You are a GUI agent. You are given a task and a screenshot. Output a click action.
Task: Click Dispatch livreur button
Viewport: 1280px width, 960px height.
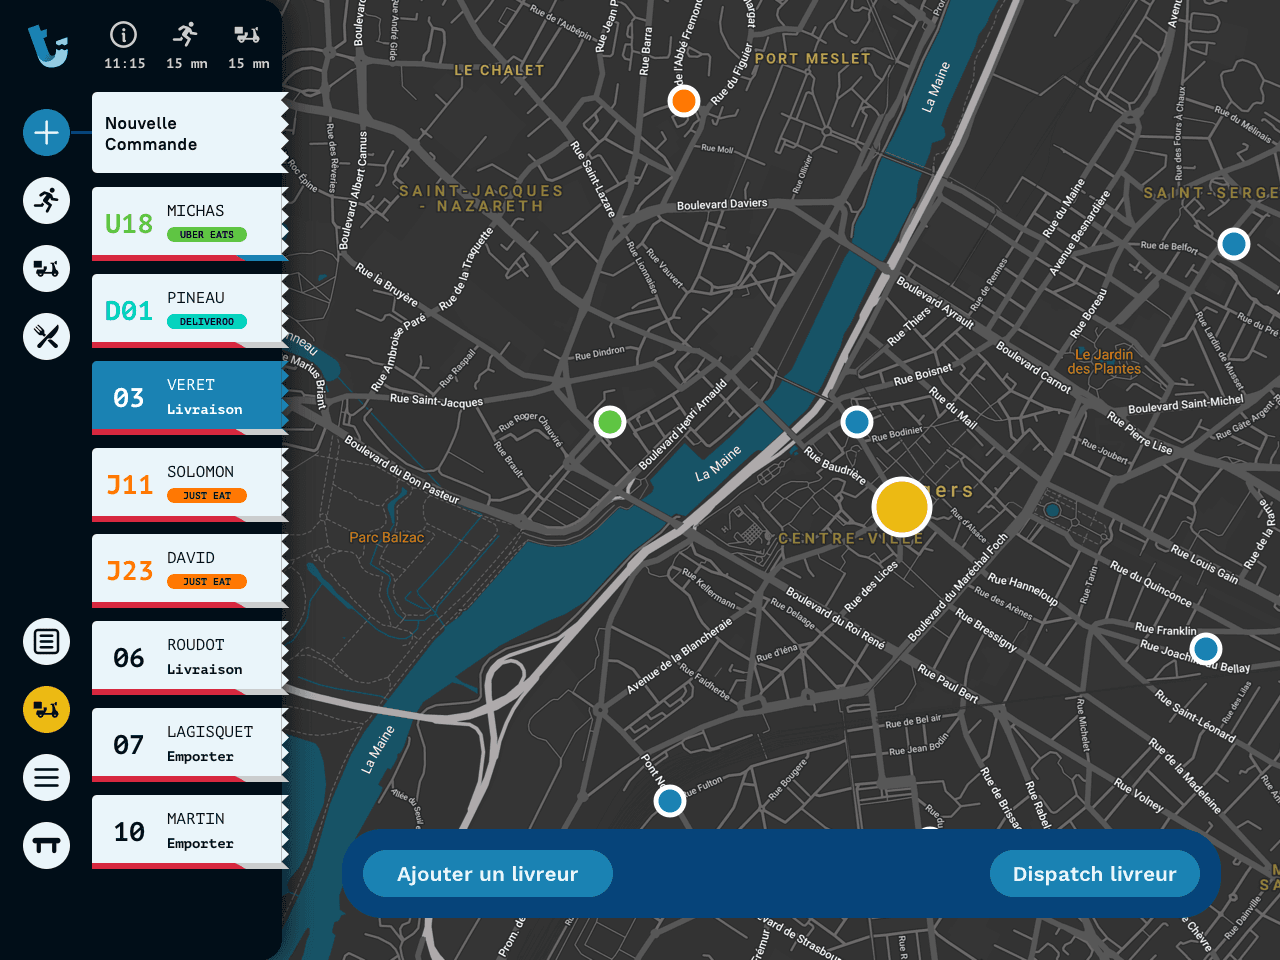[x=1095, y=874]
